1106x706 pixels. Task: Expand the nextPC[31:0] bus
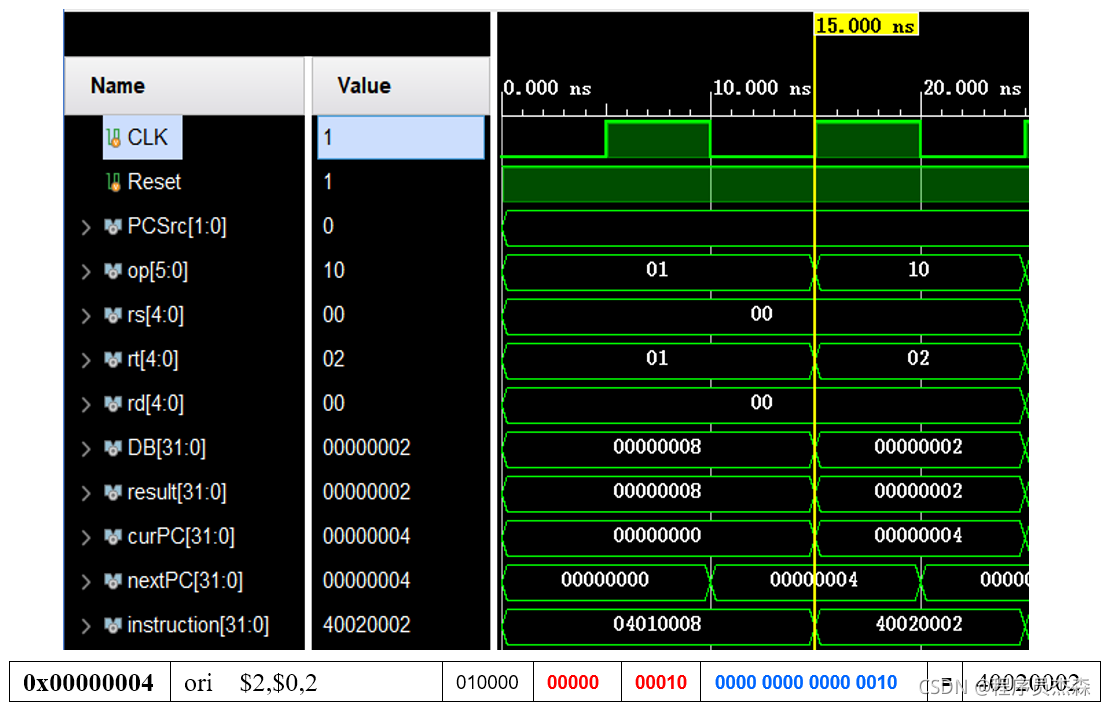click(86, 581)
